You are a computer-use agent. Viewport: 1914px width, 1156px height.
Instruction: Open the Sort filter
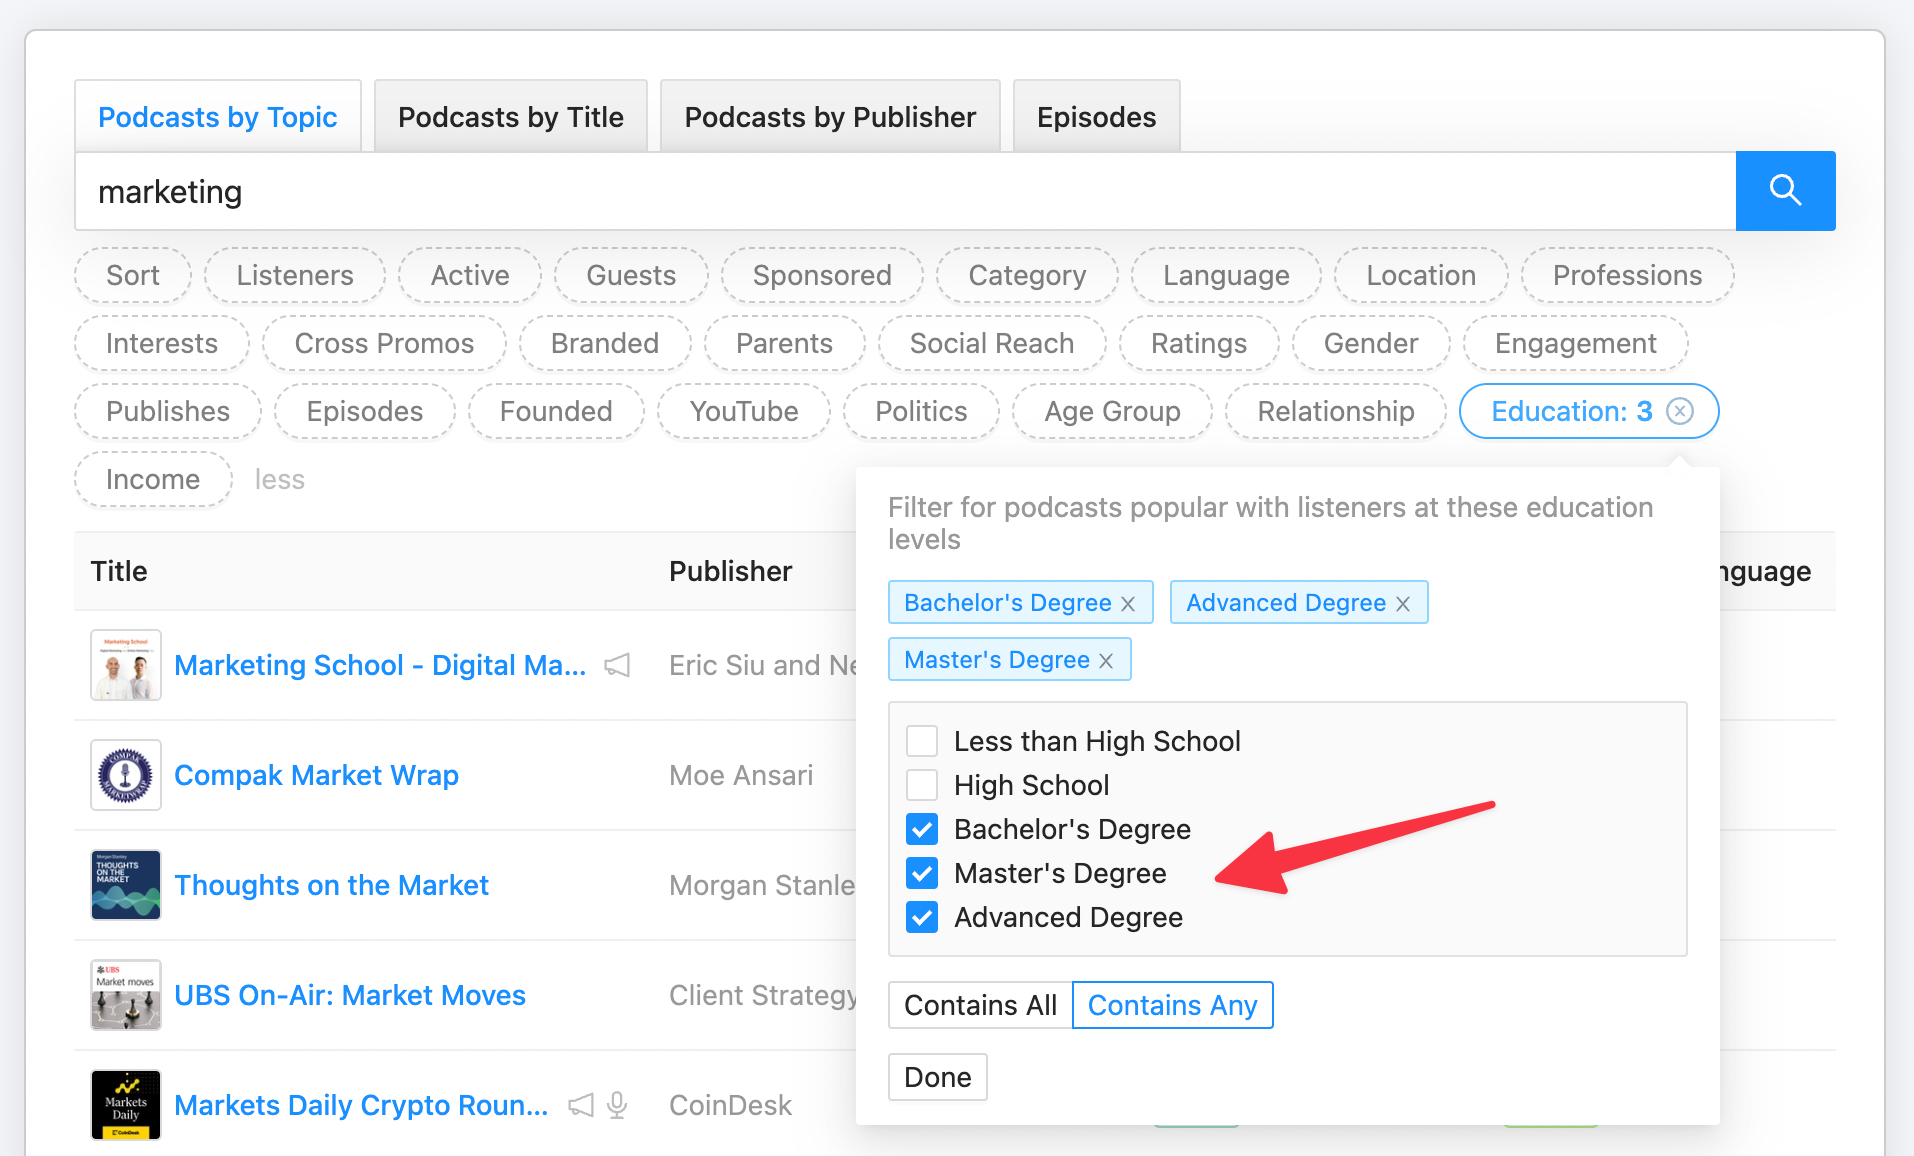(x=133, y=275)
